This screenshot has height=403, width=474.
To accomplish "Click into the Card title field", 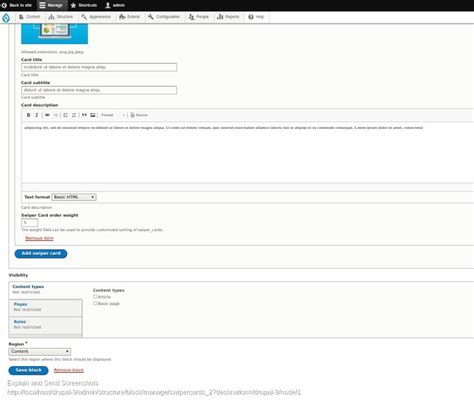I will tap(99, 67).
